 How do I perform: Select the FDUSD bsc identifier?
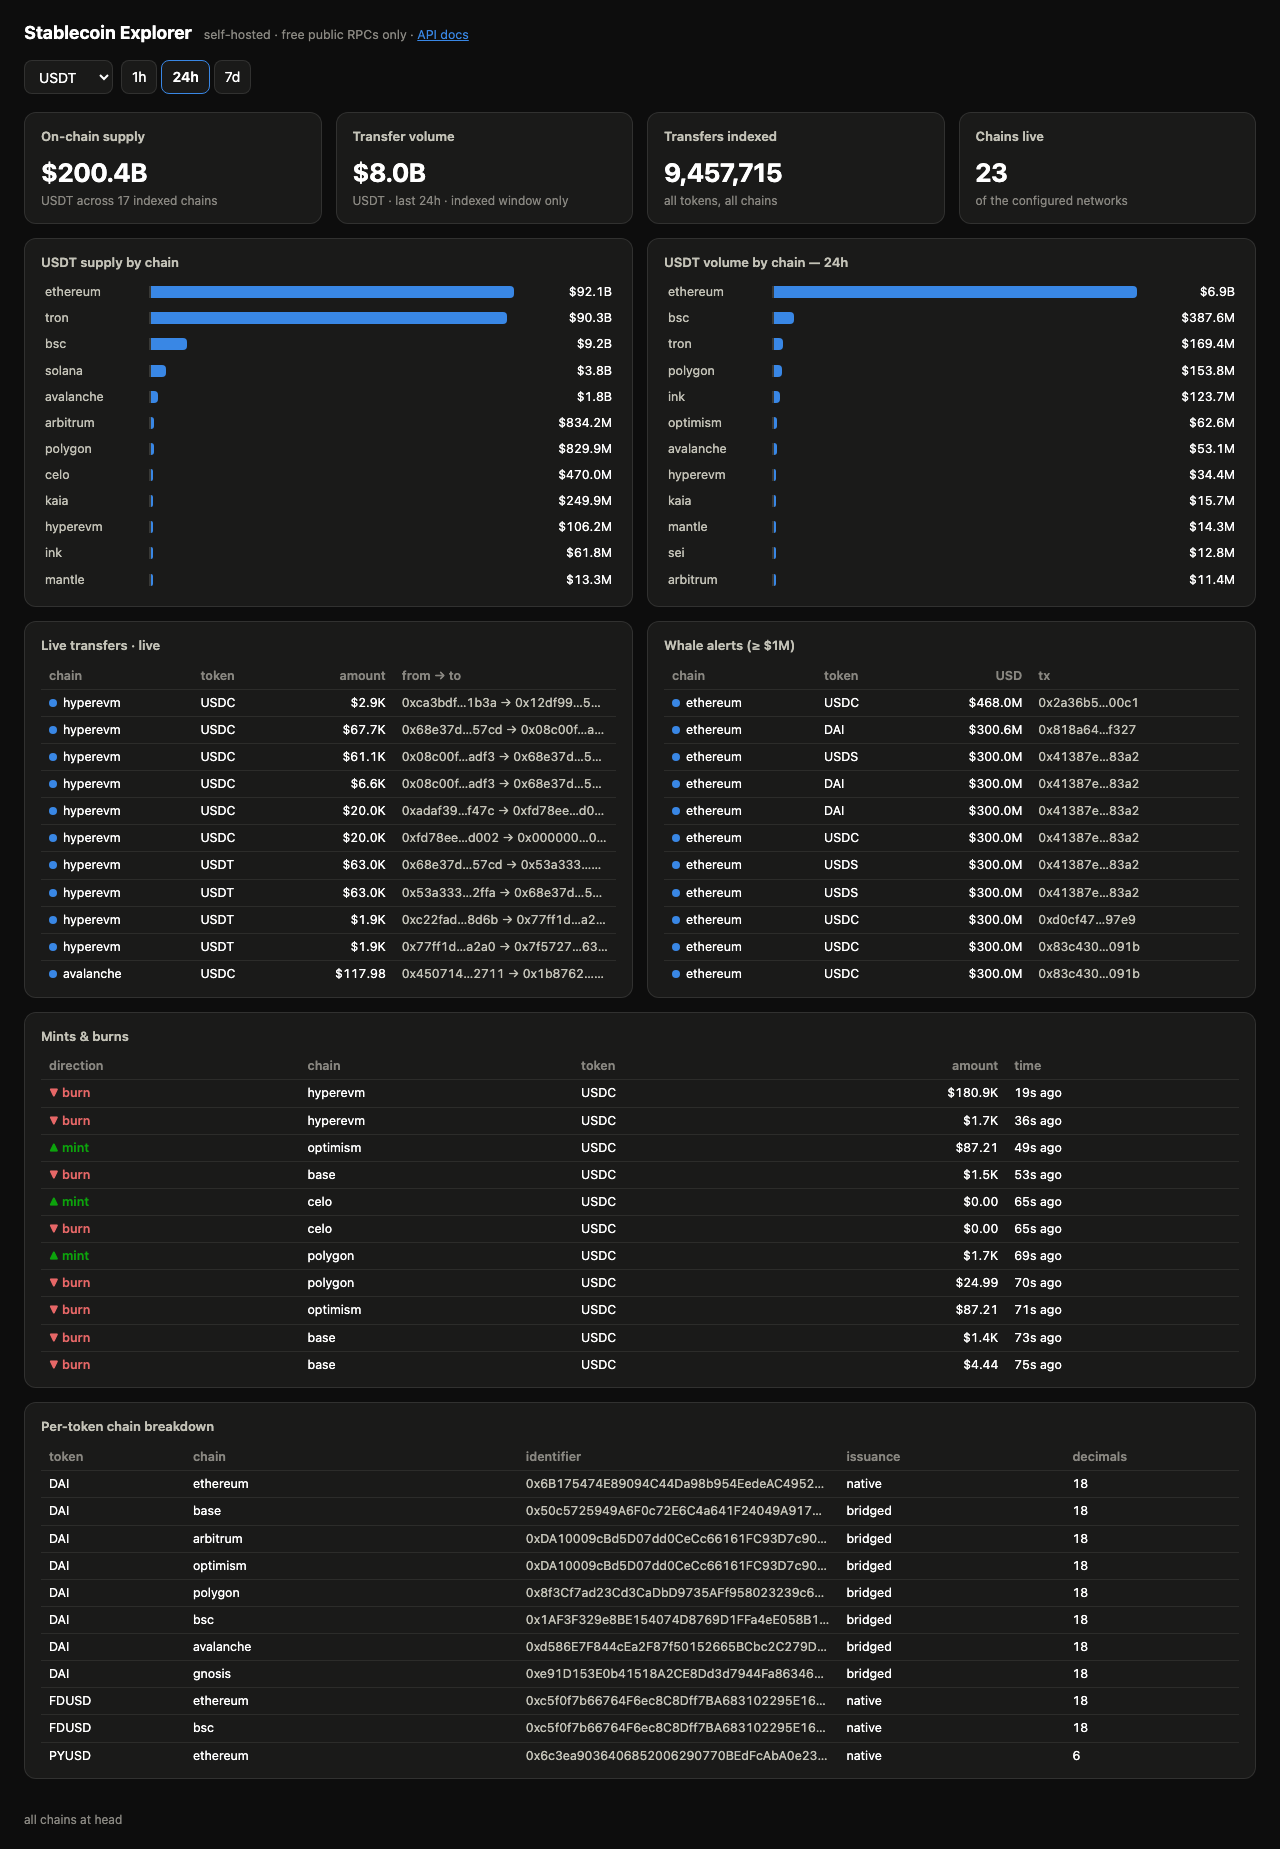point(676,1728)
